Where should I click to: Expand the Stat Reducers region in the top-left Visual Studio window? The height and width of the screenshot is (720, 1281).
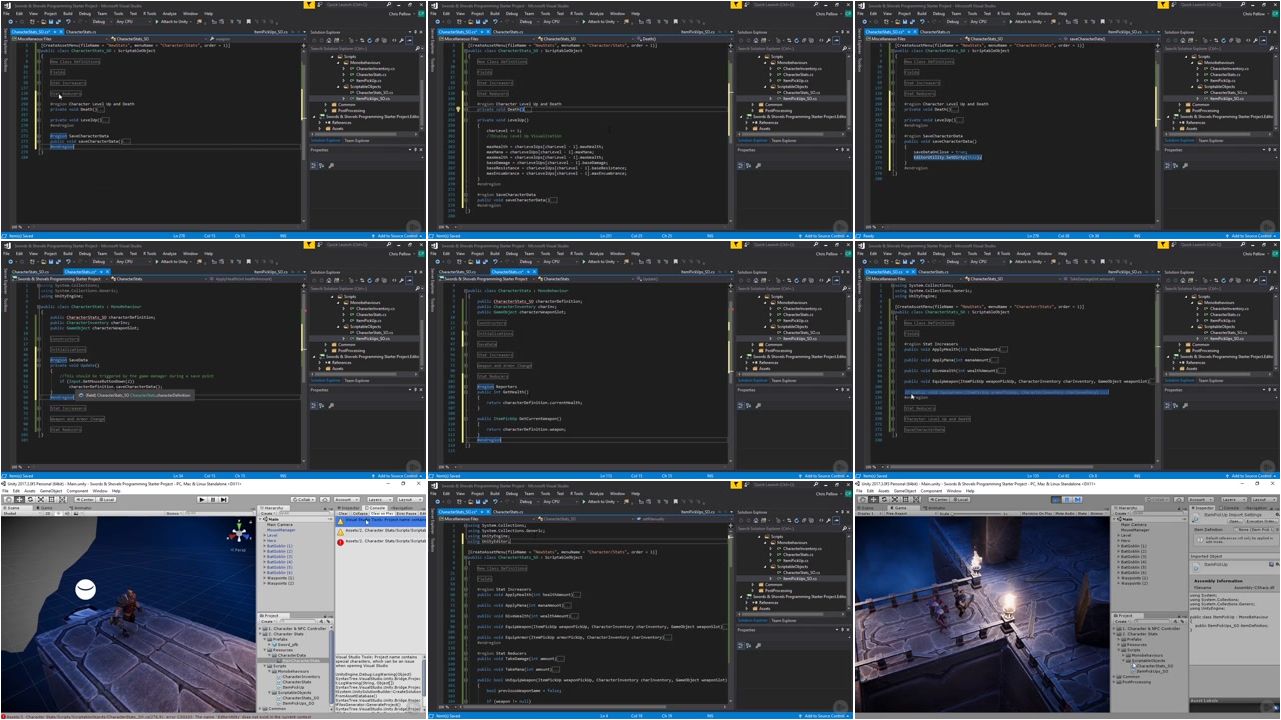coord(68,94)
